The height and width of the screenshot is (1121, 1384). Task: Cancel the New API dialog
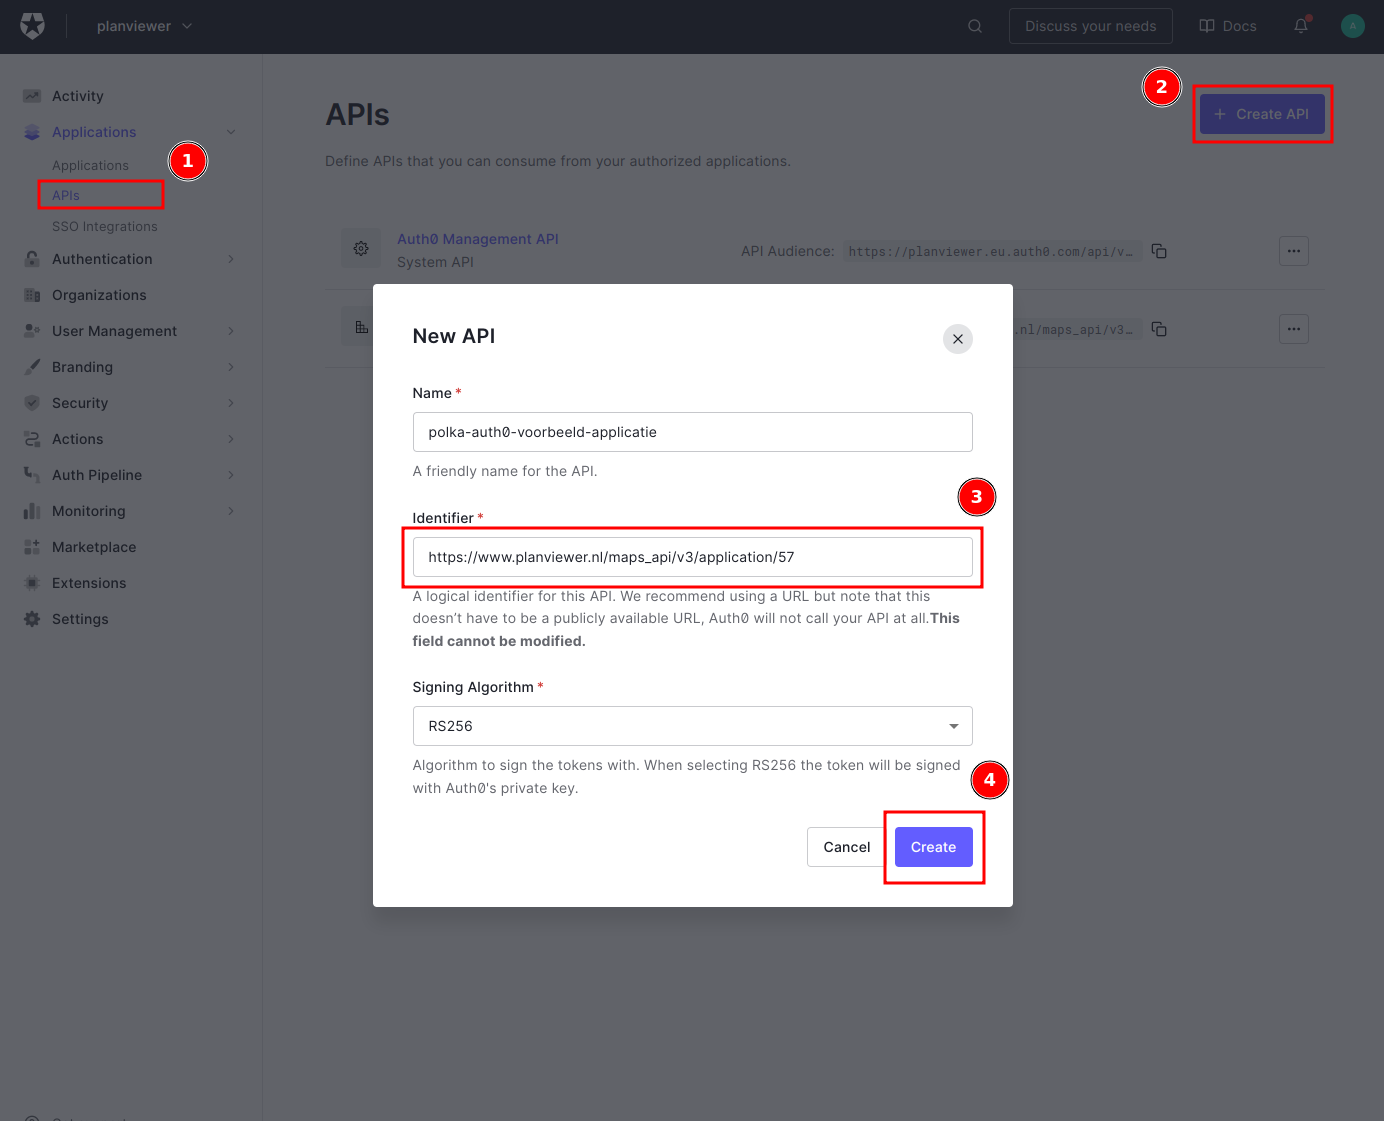[x=846, y=847]
